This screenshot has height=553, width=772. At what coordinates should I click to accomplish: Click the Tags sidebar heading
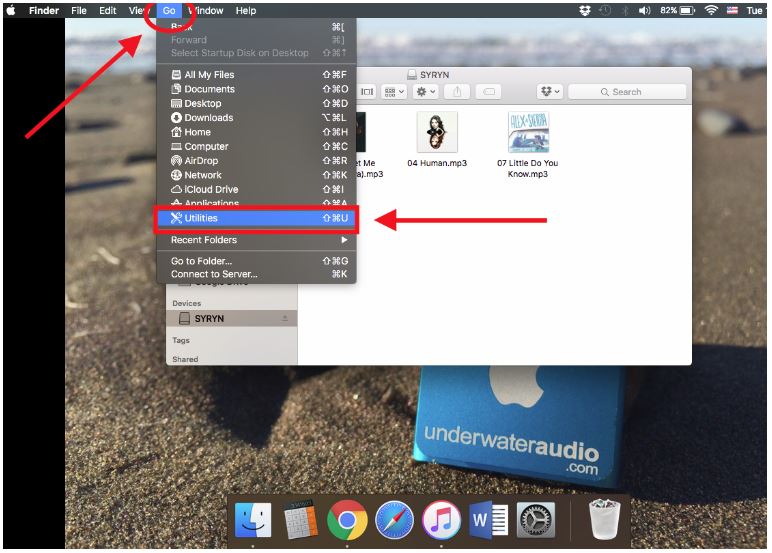point(181,340)
